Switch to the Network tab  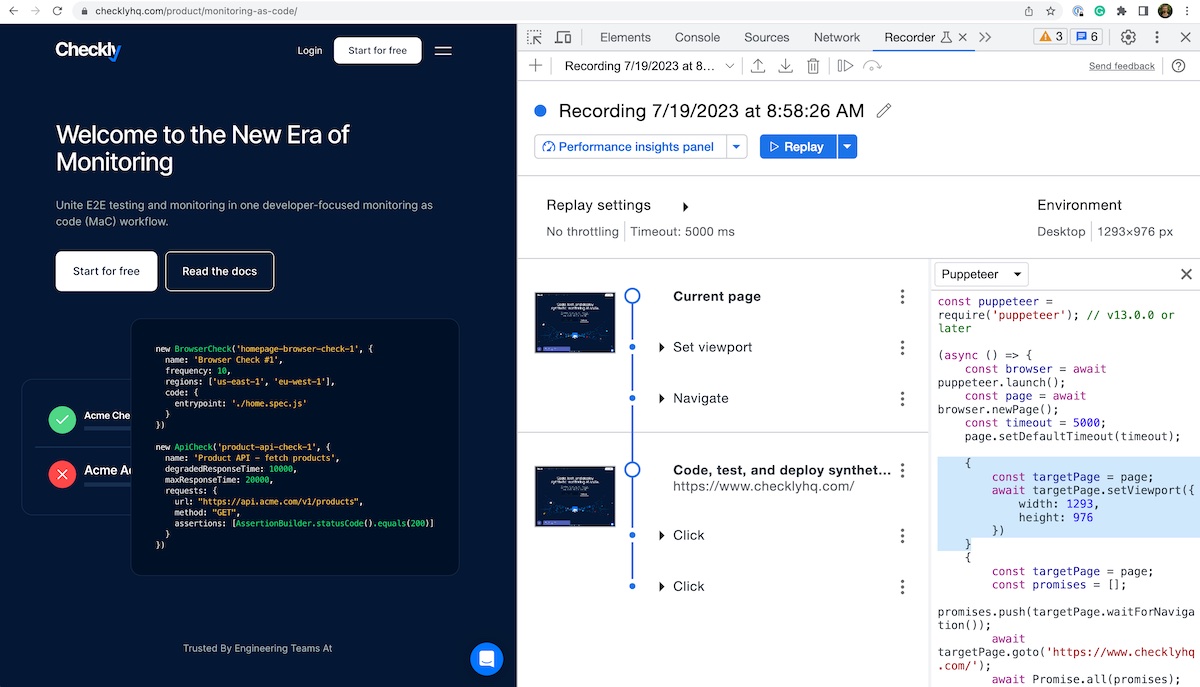click(837, 37)
